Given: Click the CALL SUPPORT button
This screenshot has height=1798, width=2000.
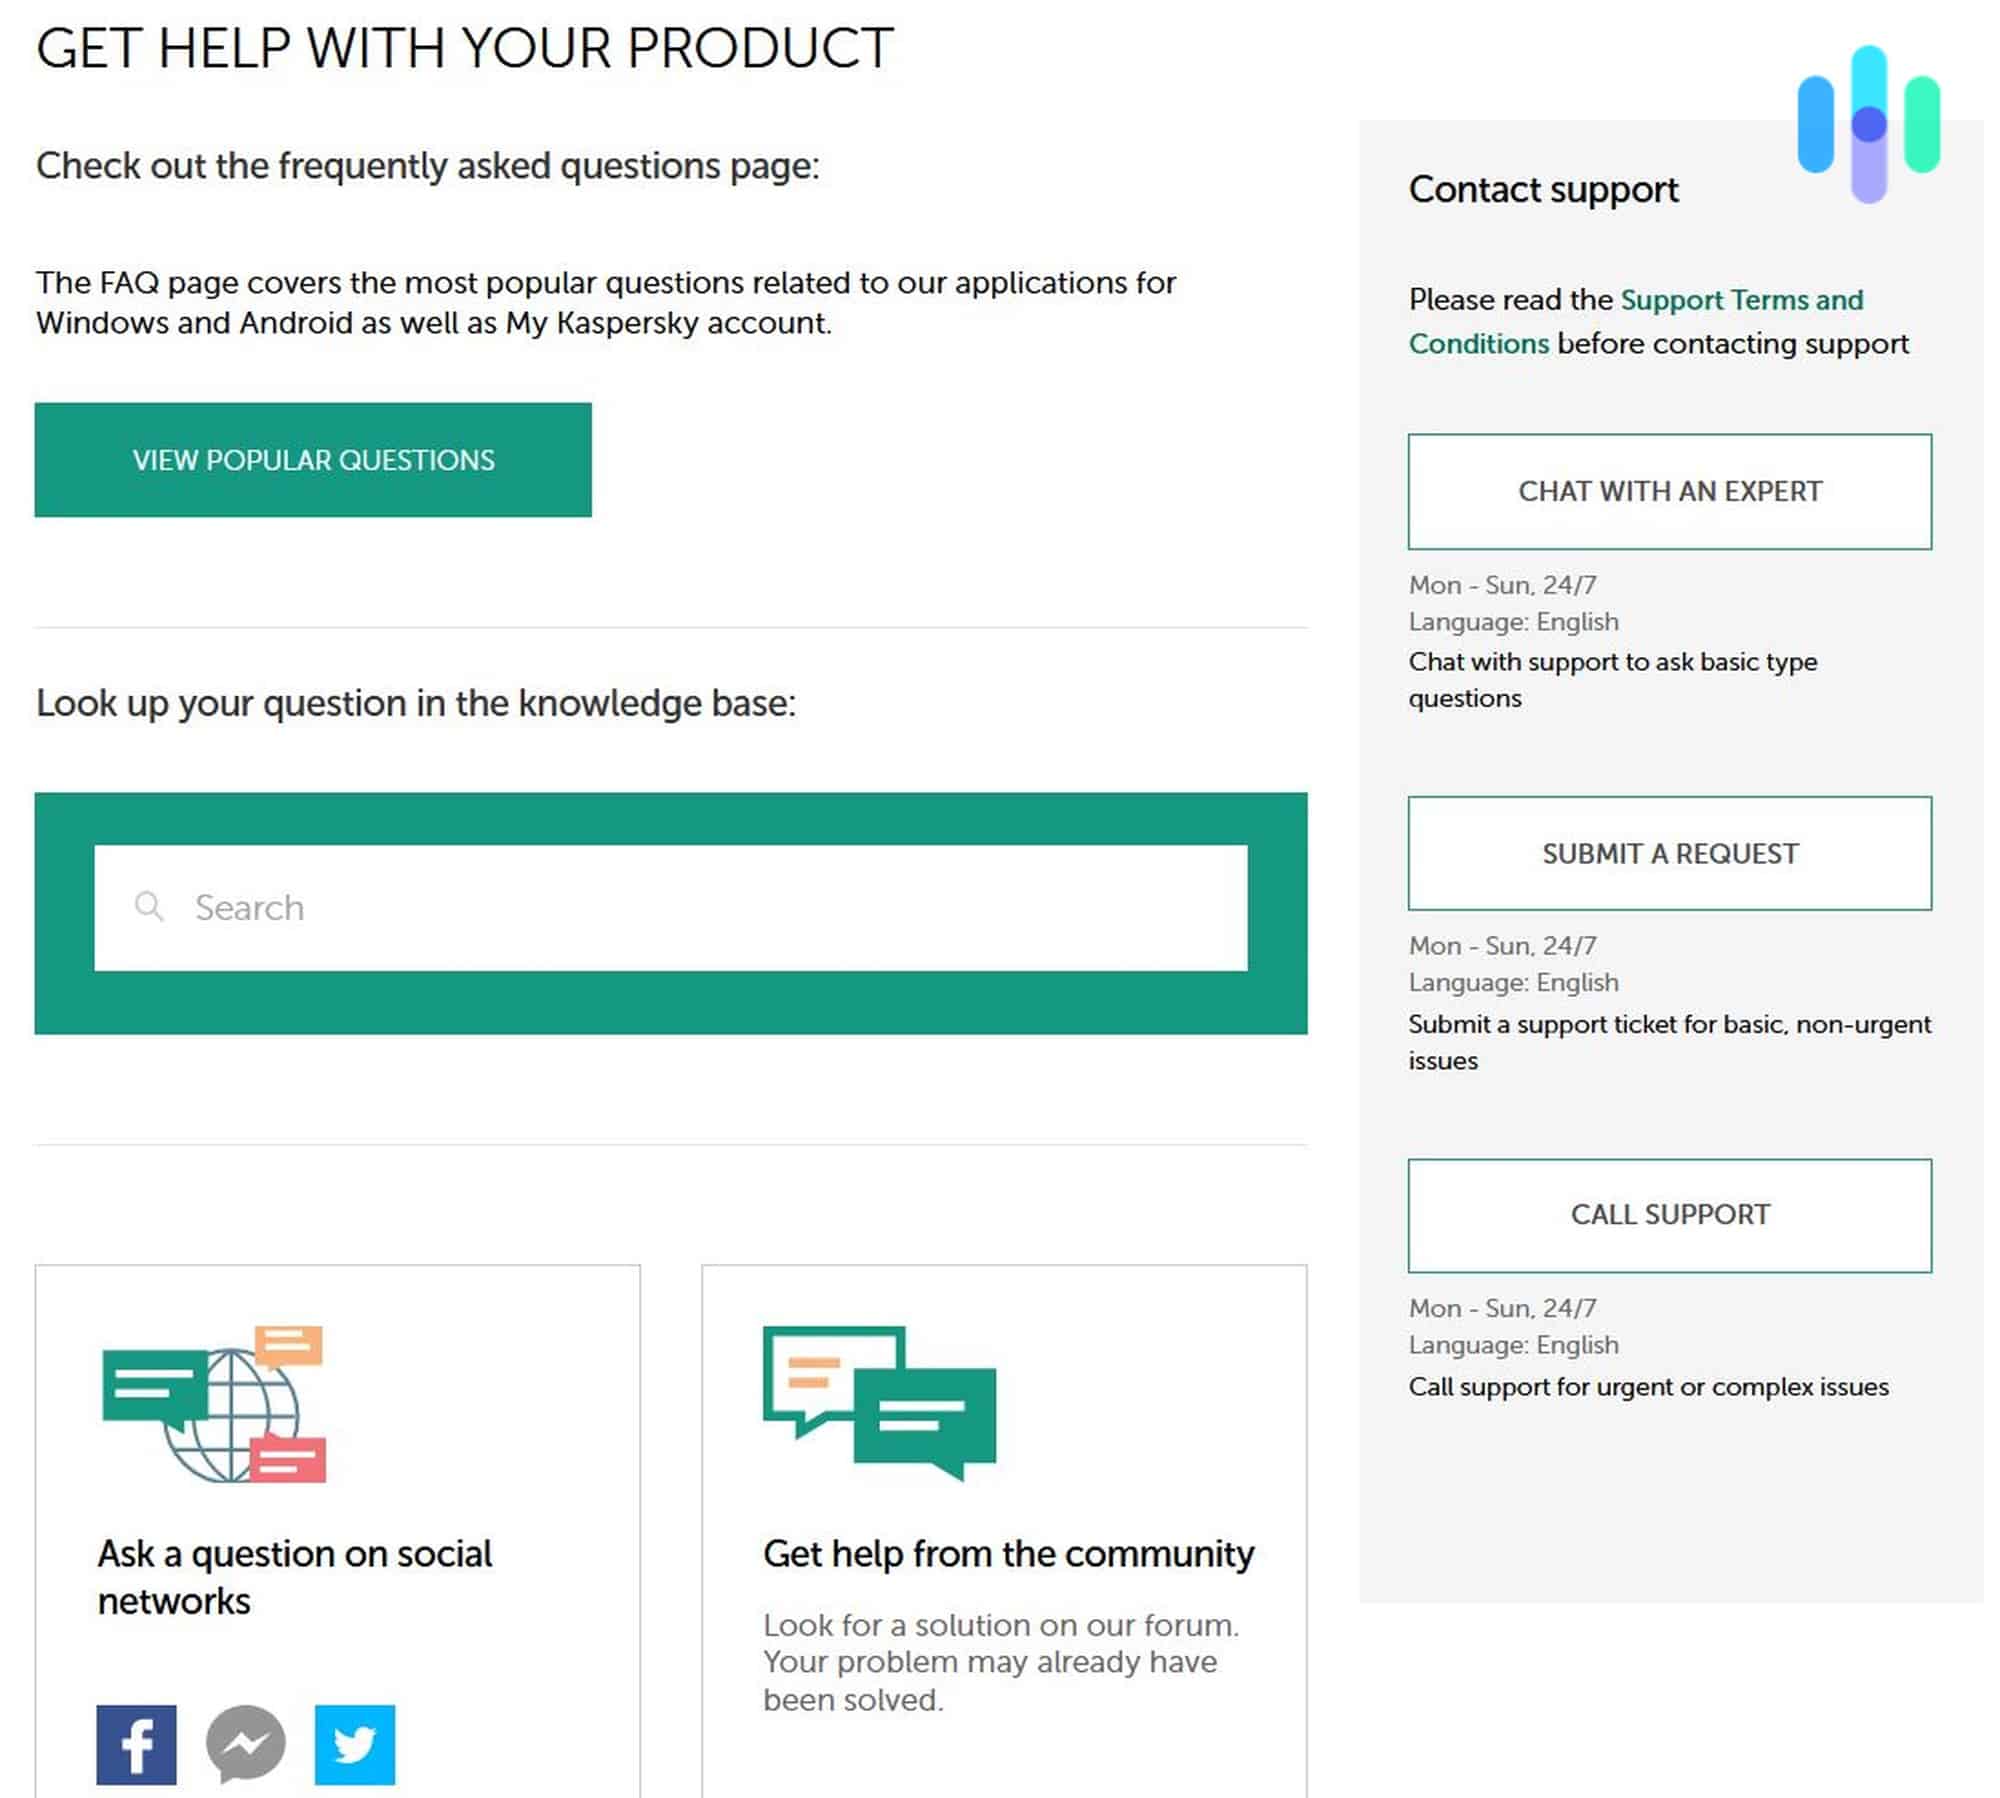Looking at the screenshot, I should point(1670,1215).
